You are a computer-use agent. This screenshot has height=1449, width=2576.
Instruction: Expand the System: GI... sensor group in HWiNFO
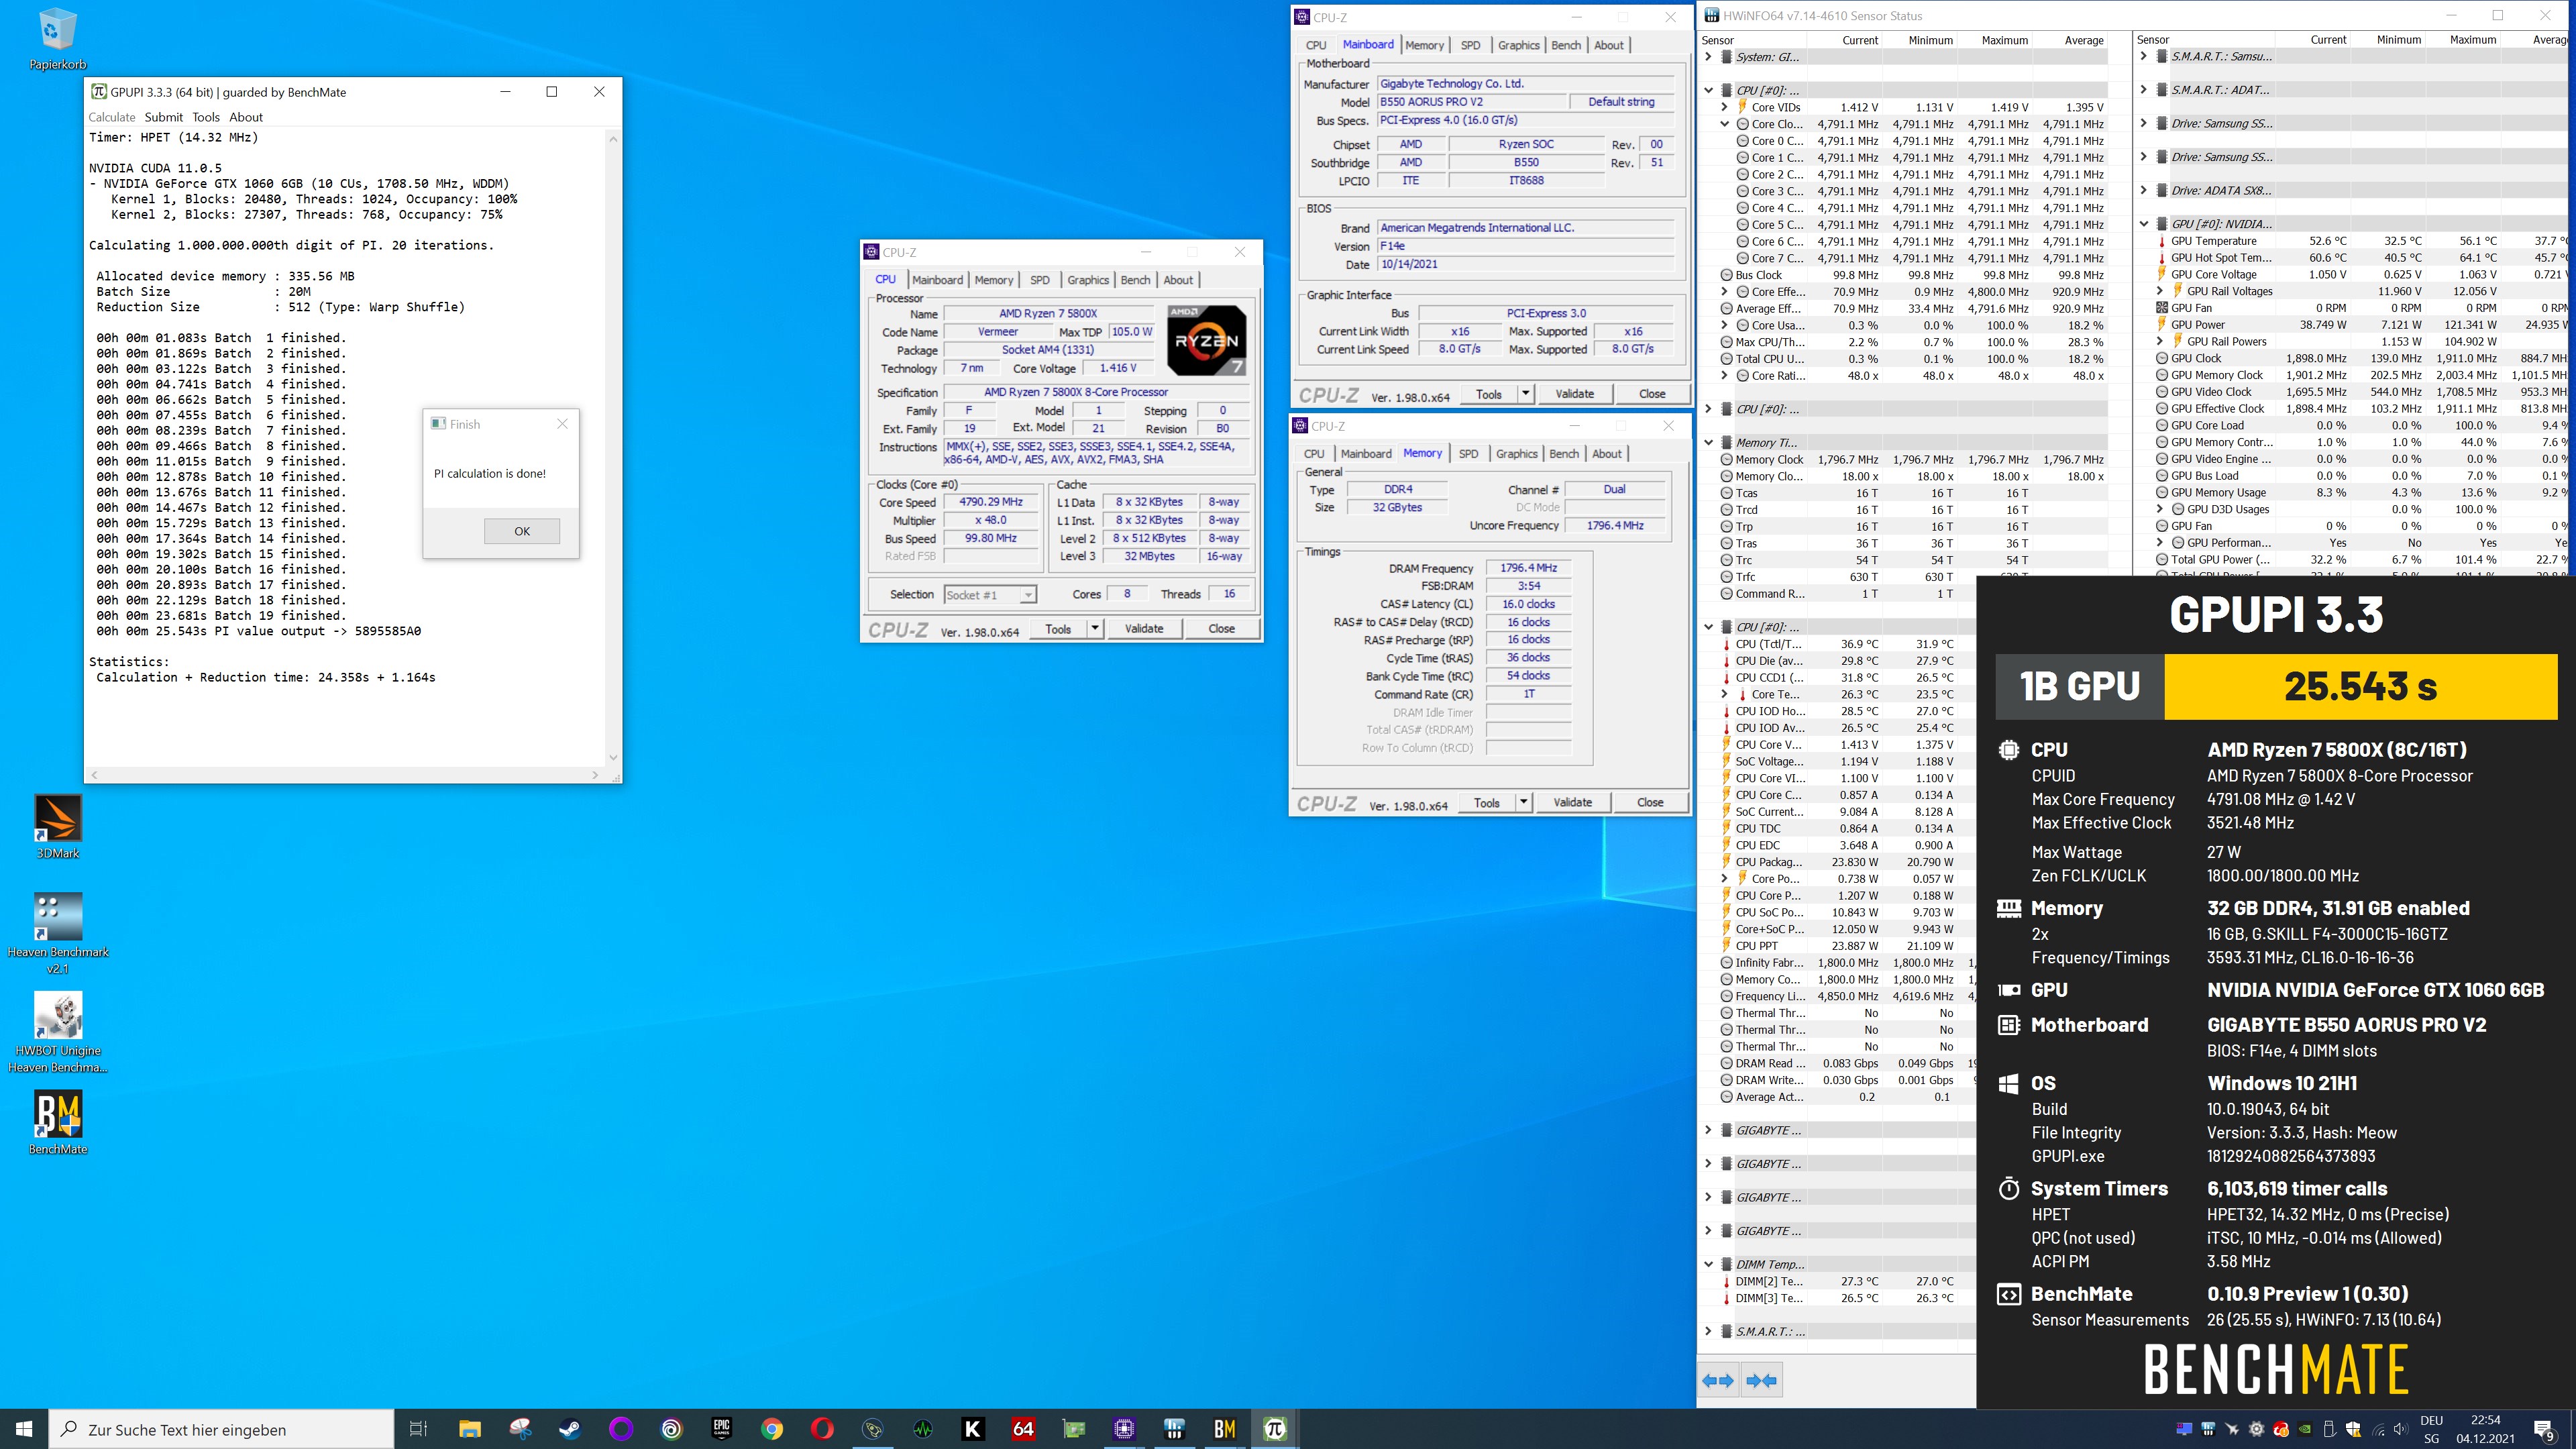point(1708,57)
